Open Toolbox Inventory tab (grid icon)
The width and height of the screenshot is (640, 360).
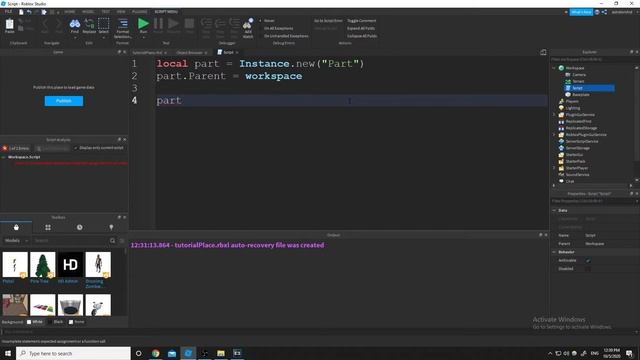(x=48, y=227)
